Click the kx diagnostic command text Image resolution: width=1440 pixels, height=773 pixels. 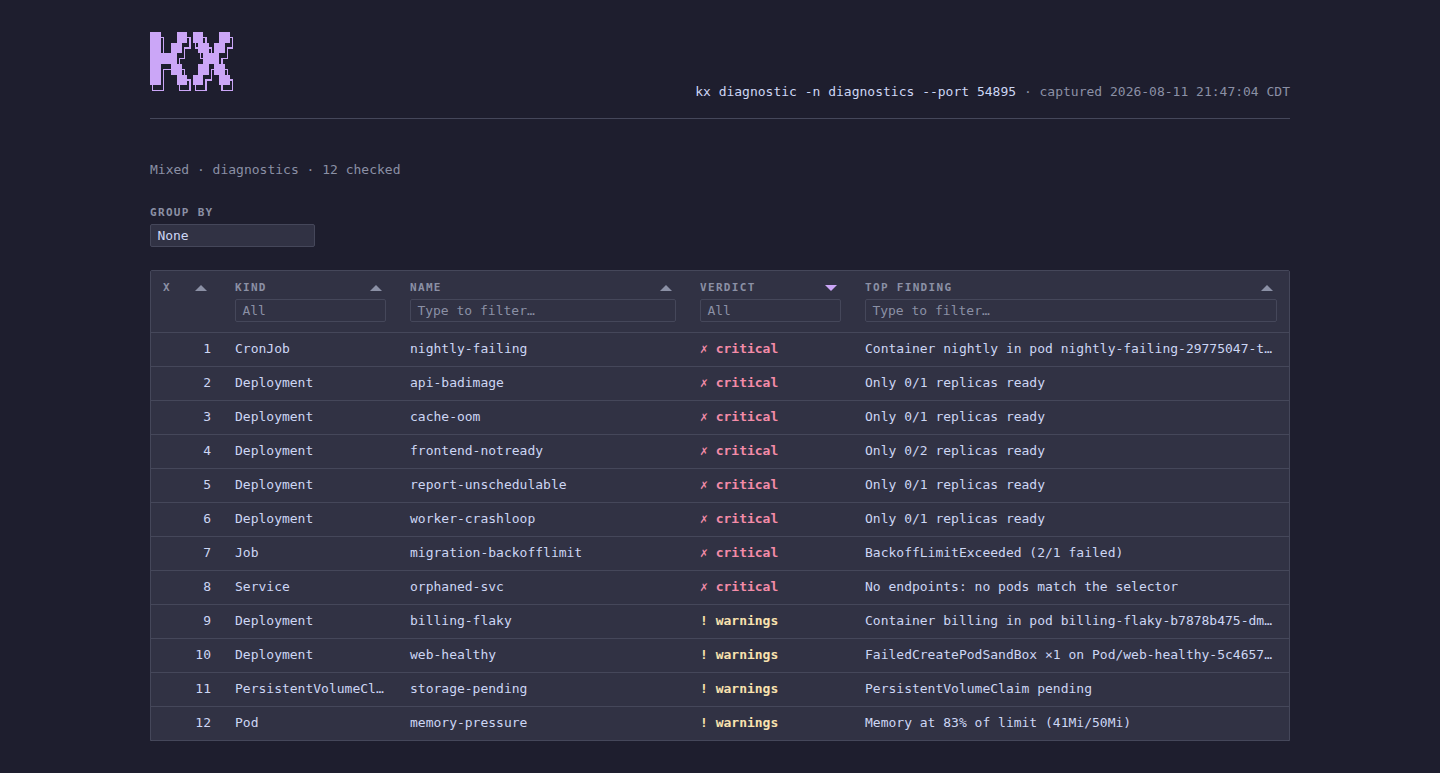[x=856, y=92]
